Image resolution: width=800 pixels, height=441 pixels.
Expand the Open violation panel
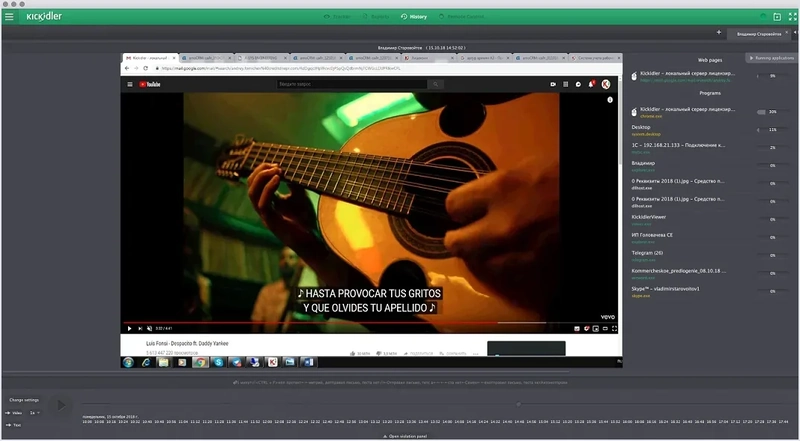pyautogui.click(x=405, y=436)
